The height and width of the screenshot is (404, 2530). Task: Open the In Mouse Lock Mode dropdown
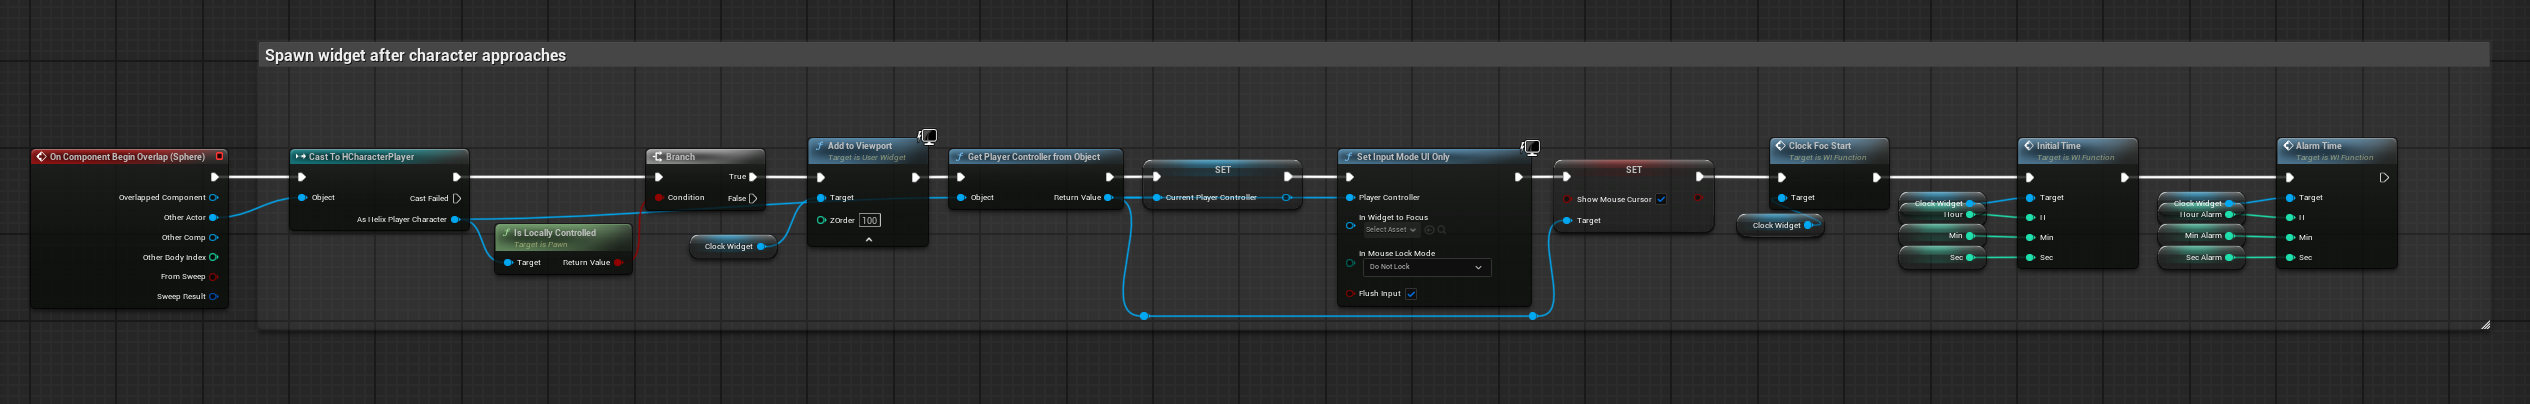(x=1426, y=267)
